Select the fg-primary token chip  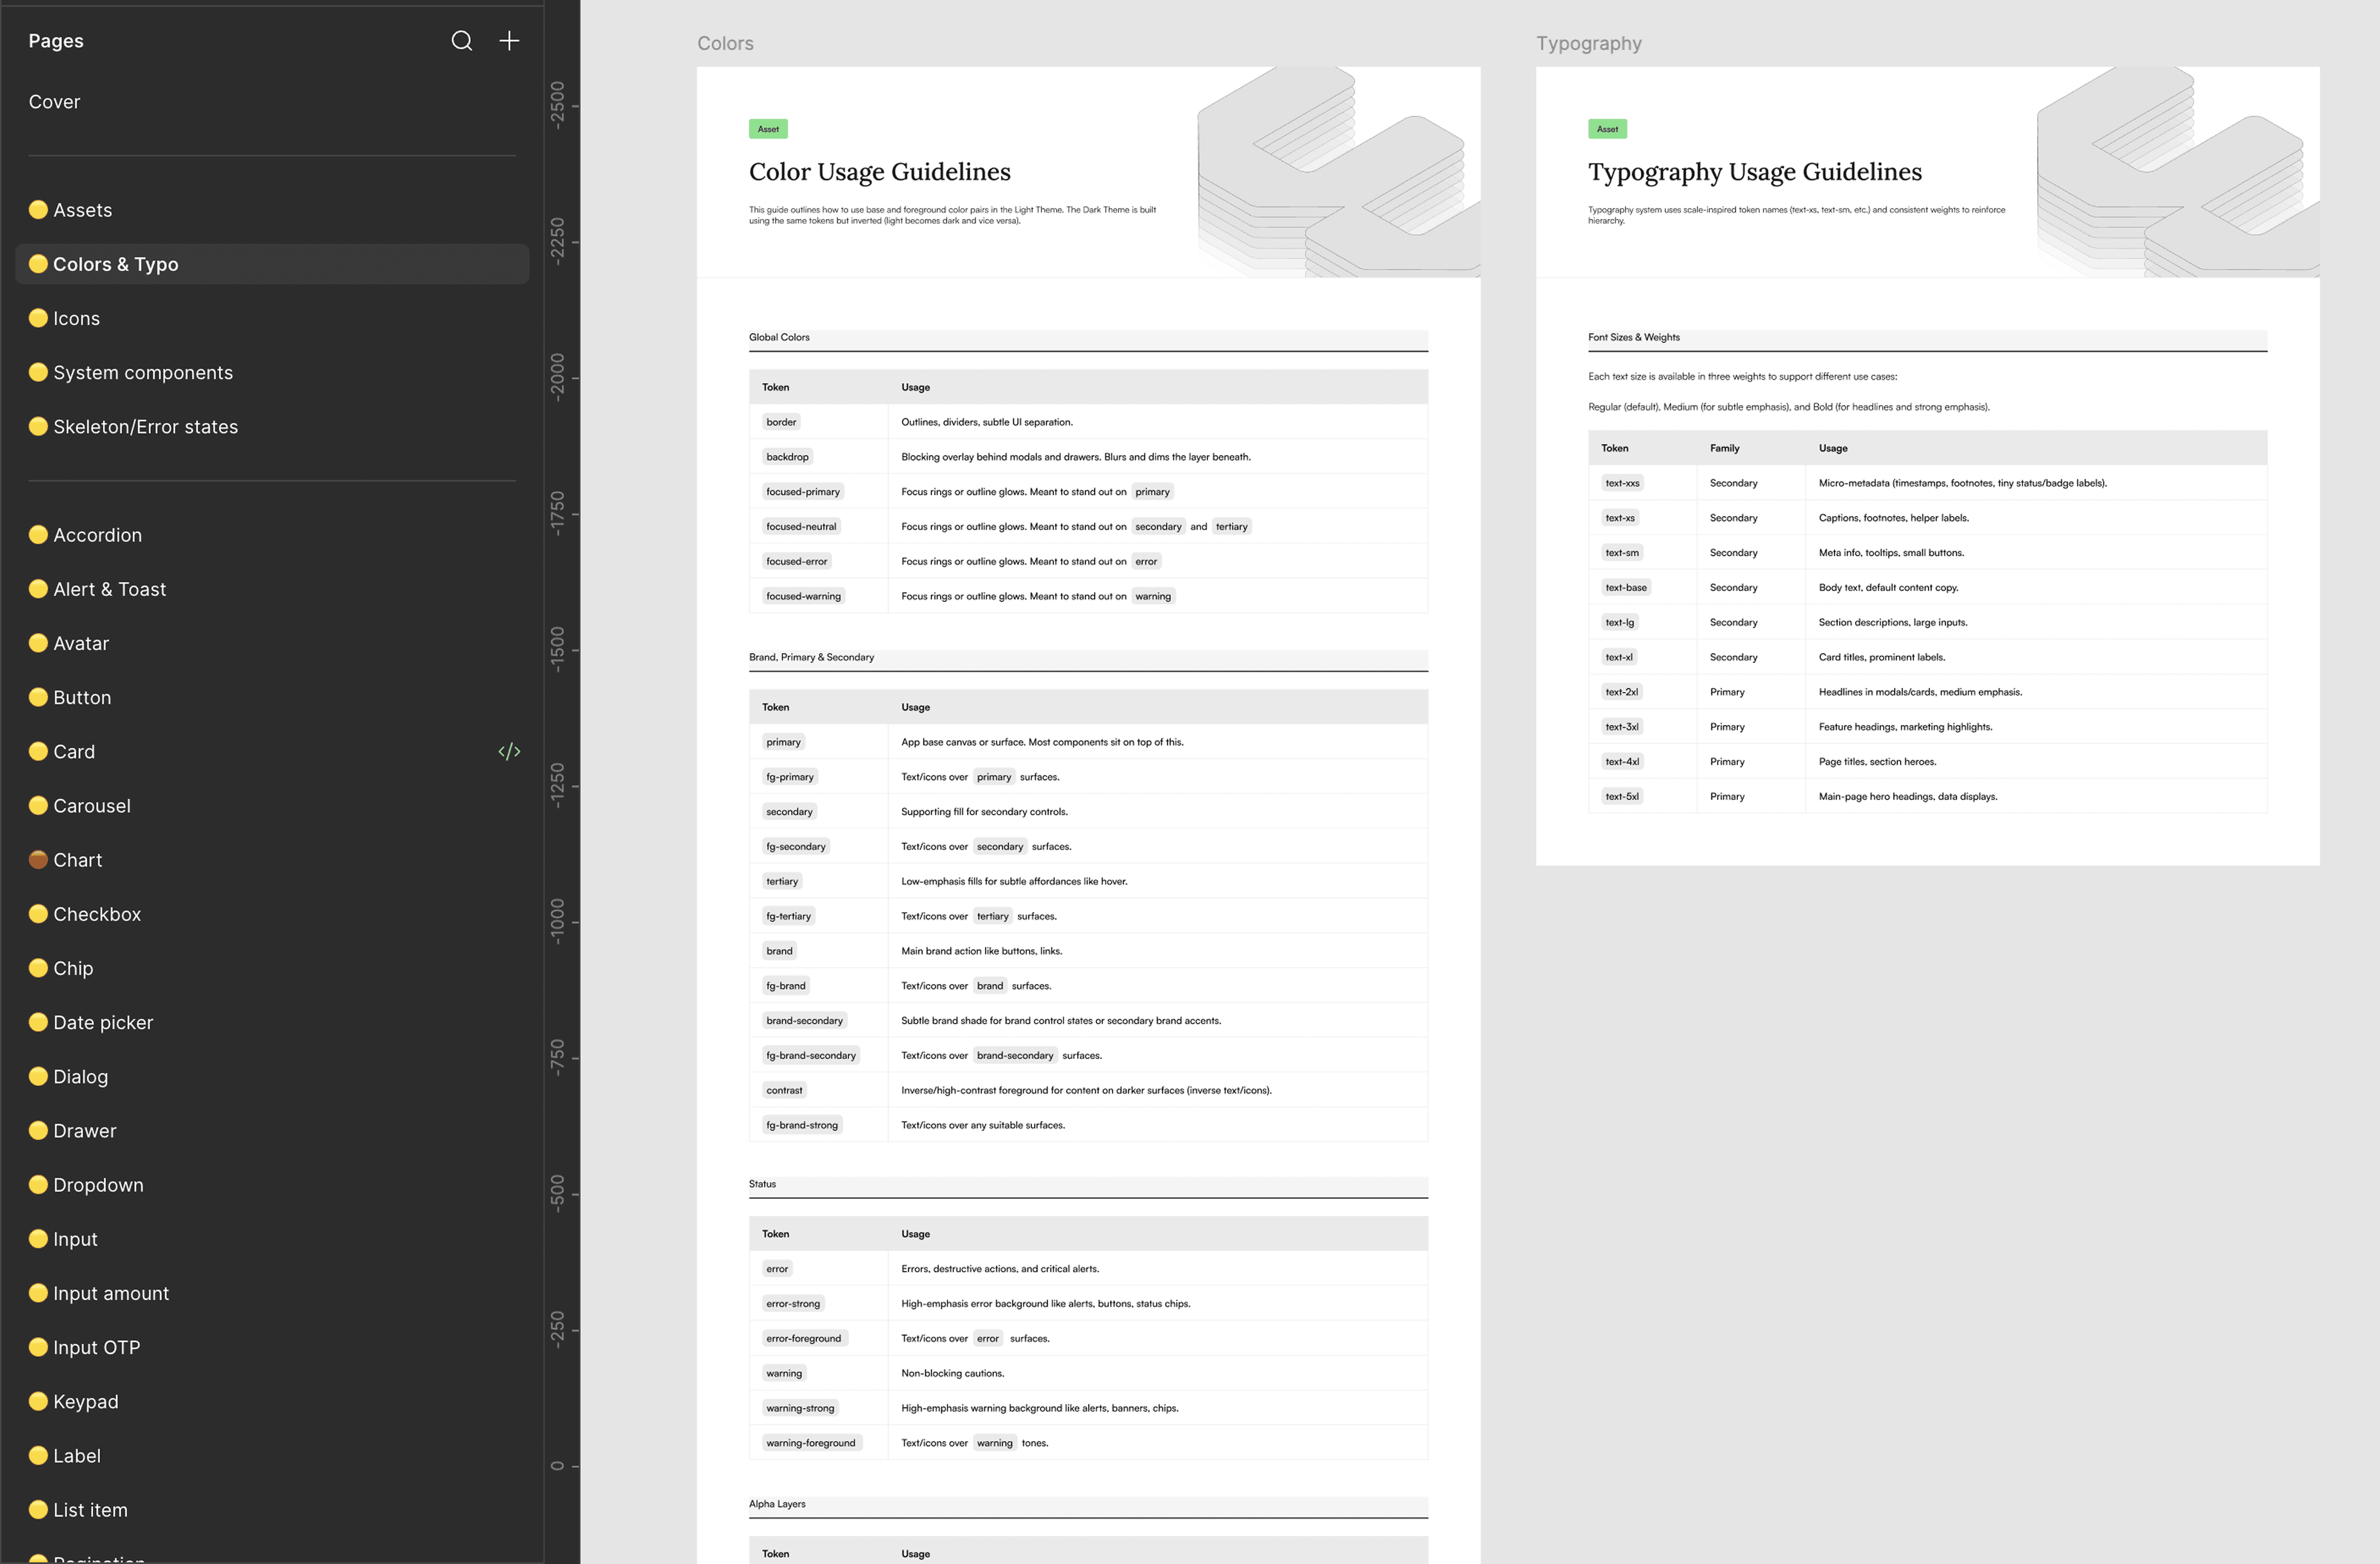point(790,777)
